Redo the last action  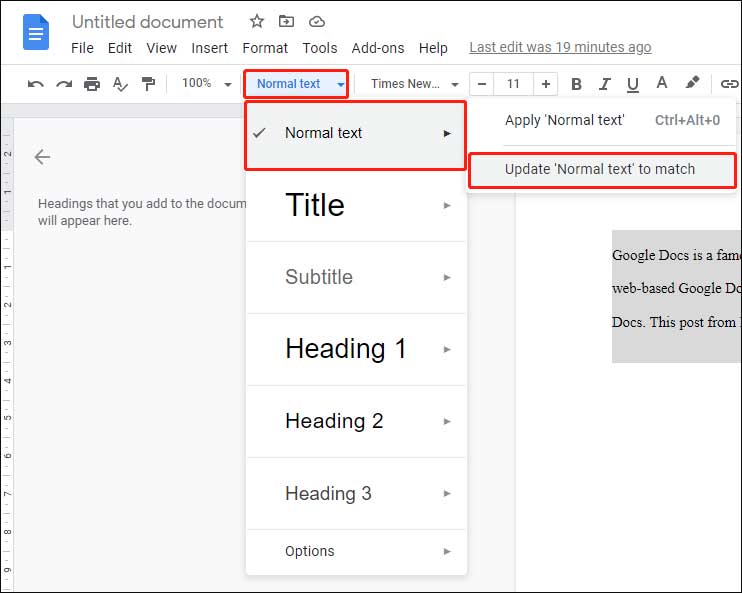tap(64, 84)
